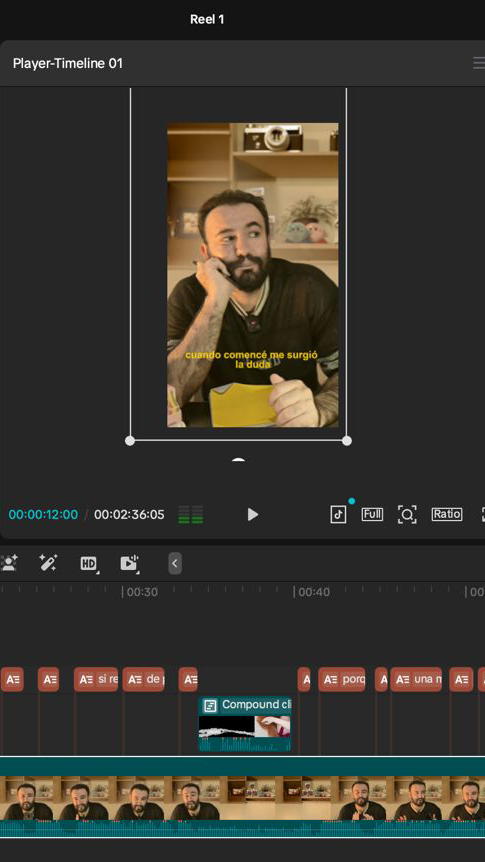Select subtitle clip between 'porq' and 'una m'
The image size is (485, 862).
point(382,679)
